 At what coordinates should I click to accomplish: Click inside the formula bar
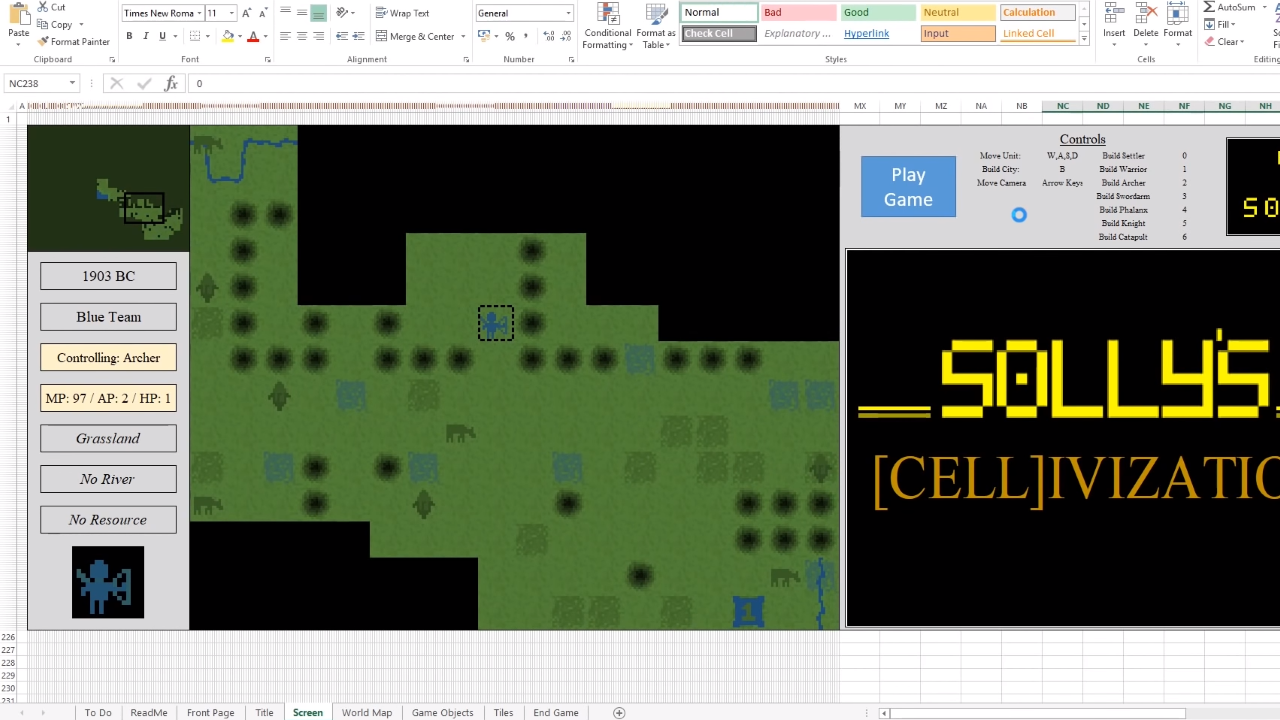click(400, 83)
